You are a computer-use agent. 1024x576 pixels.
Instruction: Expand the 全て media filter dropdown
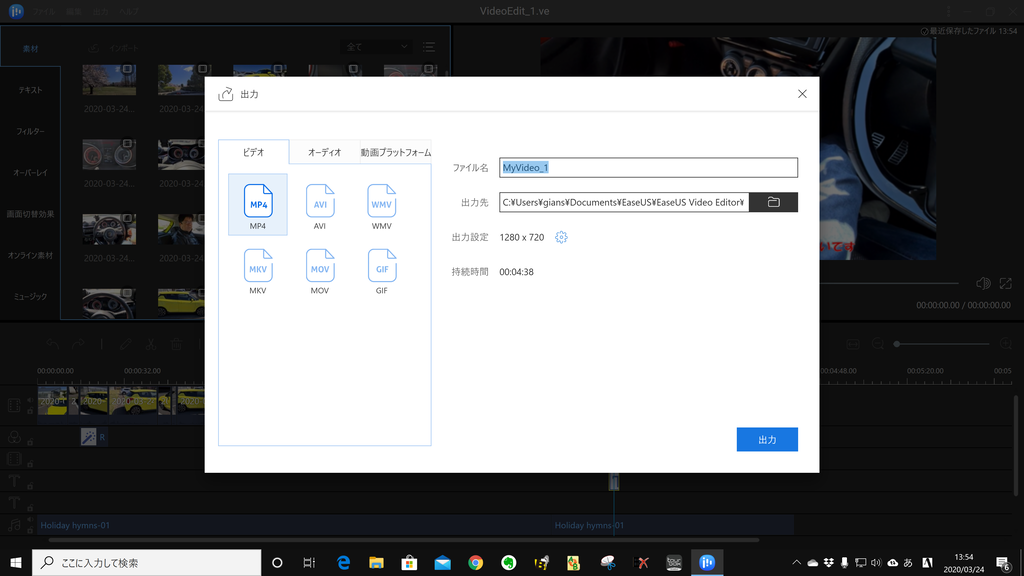(x=376, y=47)
